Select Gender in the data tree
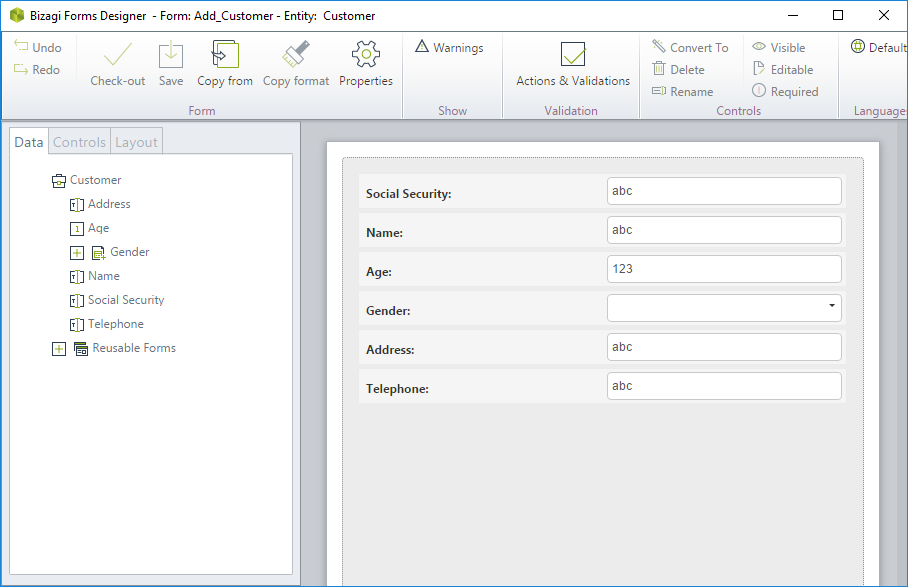This screenshot has width=908, height=587. pyautogui.click(x=130, y=252)
